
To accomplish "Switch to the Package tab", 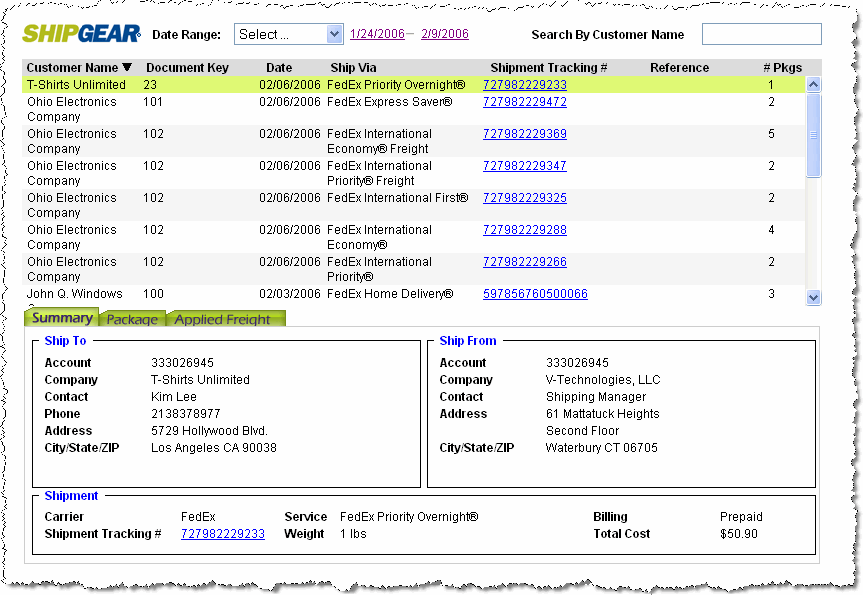I will (132, 319).
